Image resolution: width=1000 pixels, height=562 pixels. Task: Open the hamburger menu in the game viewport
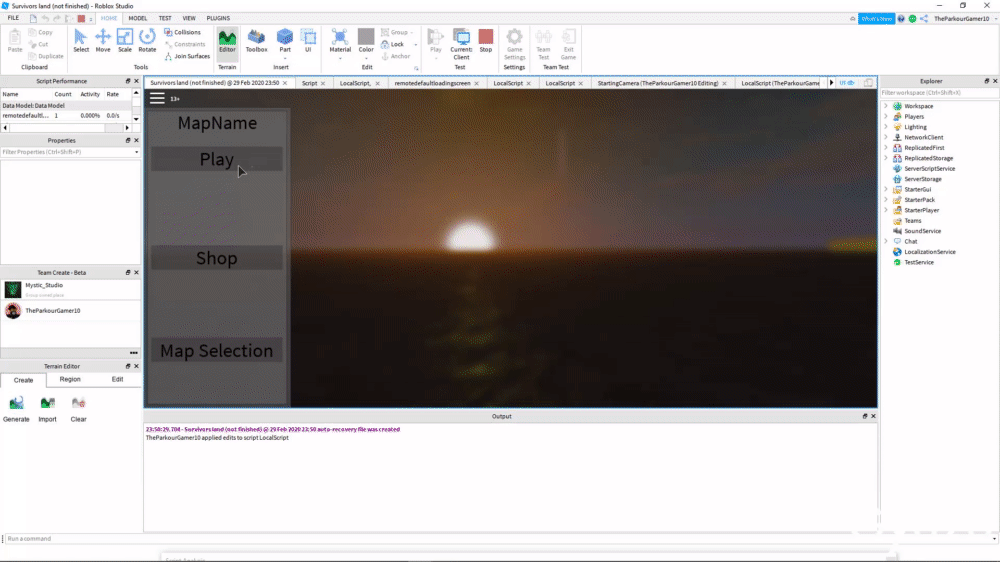pyautogui.click(x=157, y=98)
